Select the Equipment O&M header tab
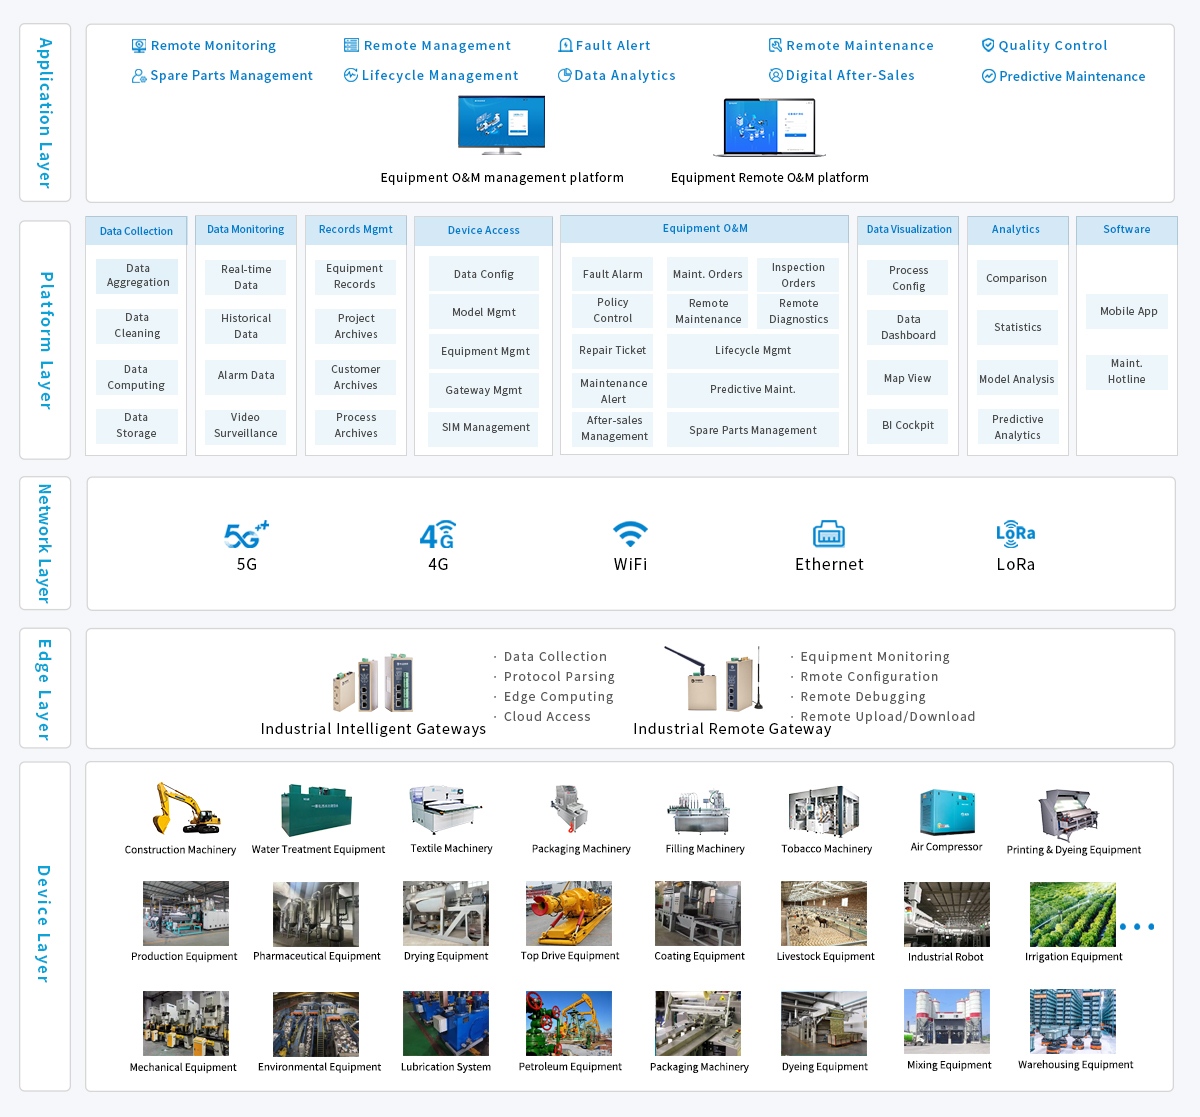The image size is (1200, 1117). click(x=705, y=229)
